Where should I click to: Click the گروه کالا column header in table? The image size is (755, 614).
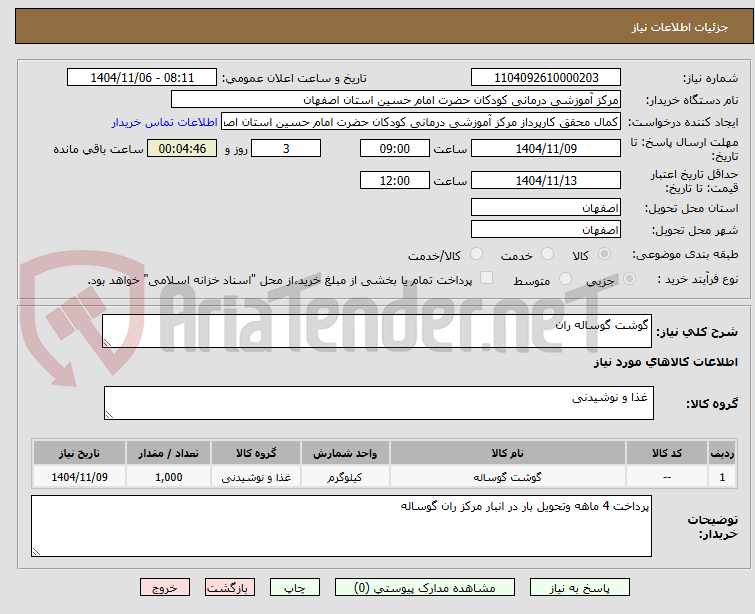point(256,453)
